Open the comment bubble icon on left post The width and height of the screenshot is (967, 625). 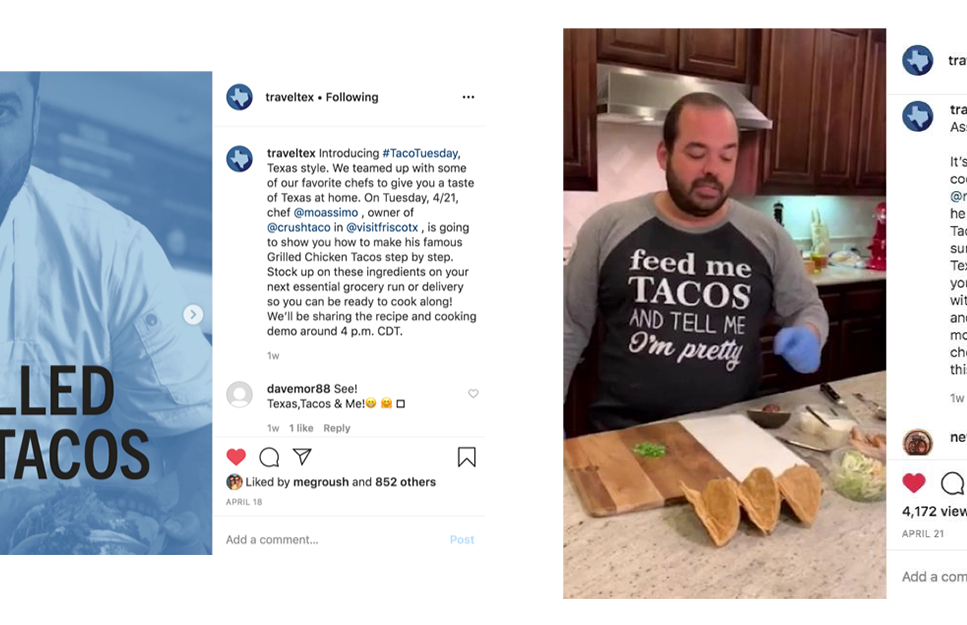tap(270, 457)
